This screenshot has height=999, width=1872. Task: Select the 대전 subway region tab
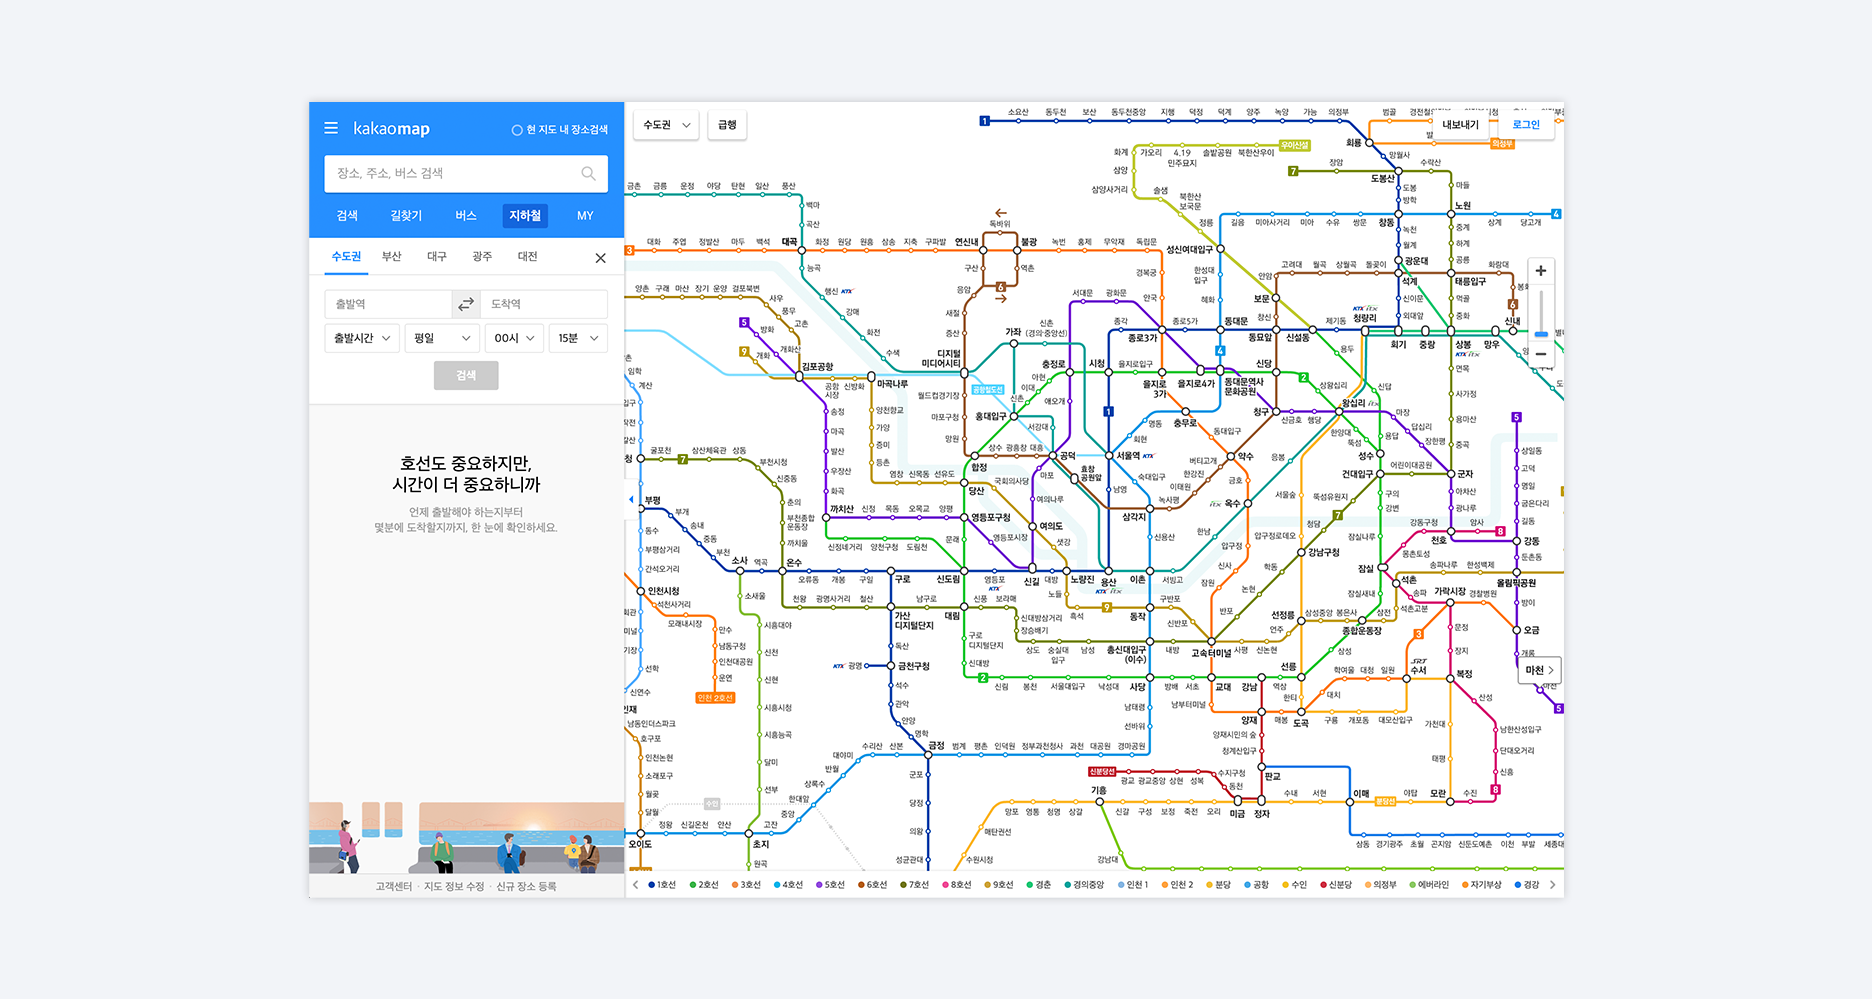pos(527,257)
